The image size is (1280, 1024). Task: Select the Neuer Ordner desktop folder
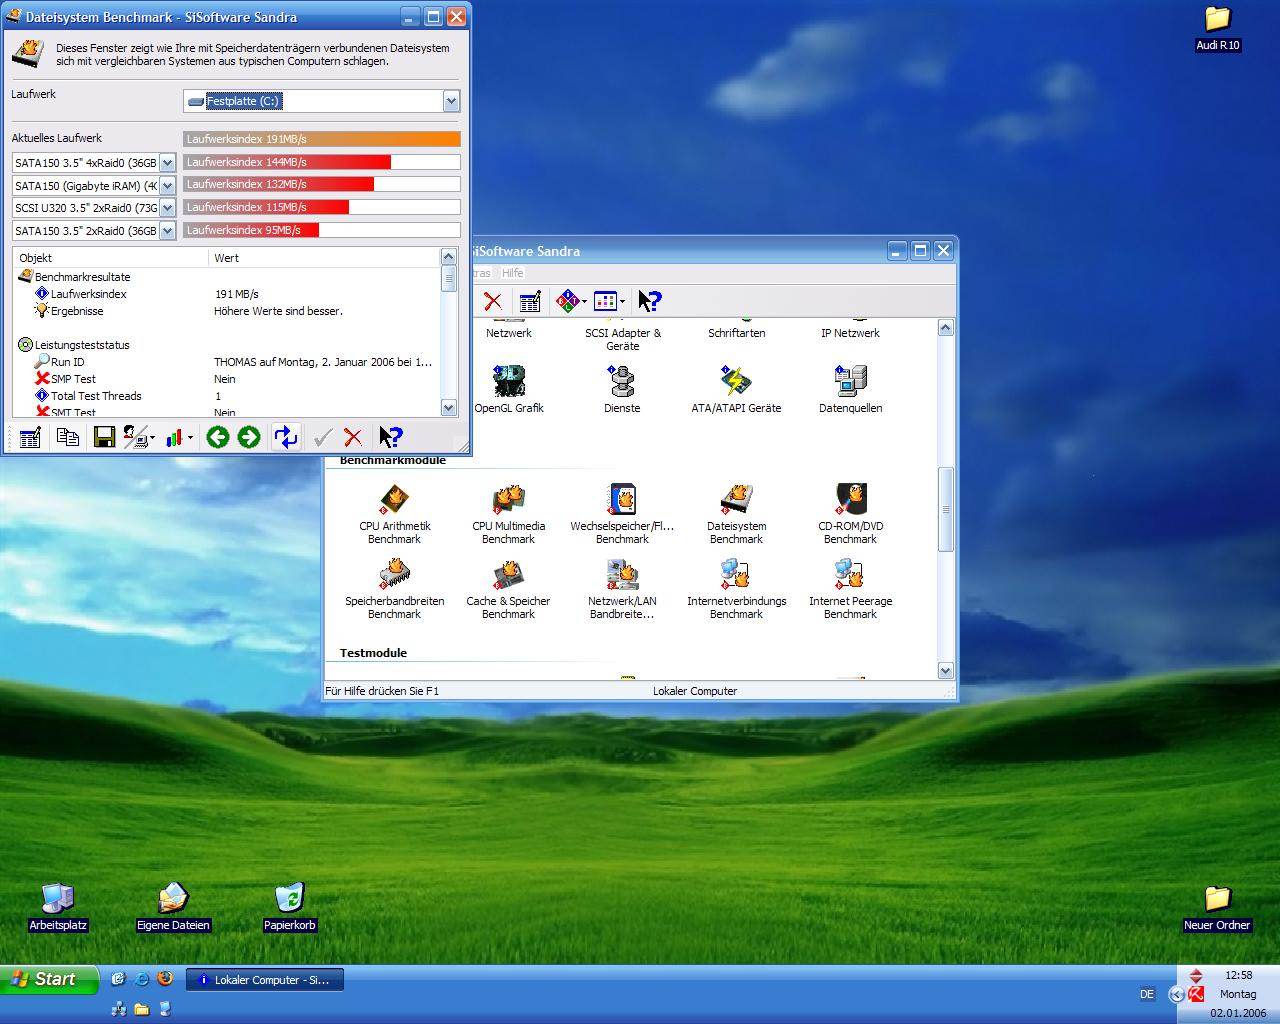(x=1217, y=908)
